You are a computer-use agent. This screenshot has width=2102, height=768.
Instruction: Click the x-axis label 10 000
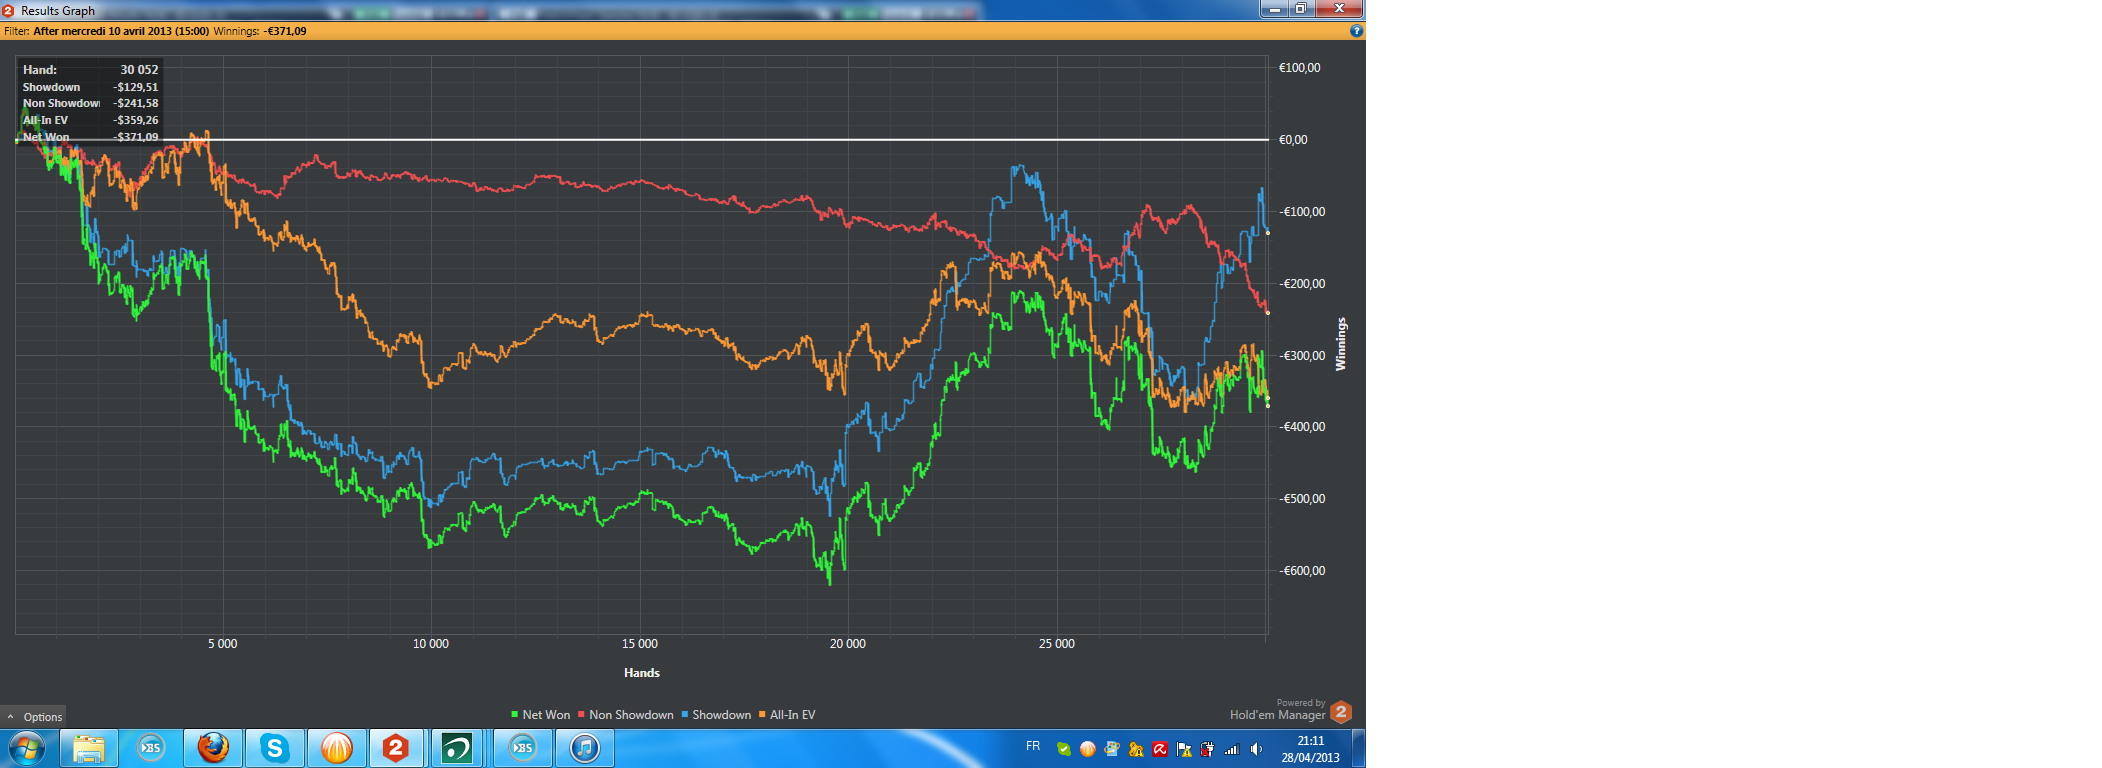[x=431, y=644]
